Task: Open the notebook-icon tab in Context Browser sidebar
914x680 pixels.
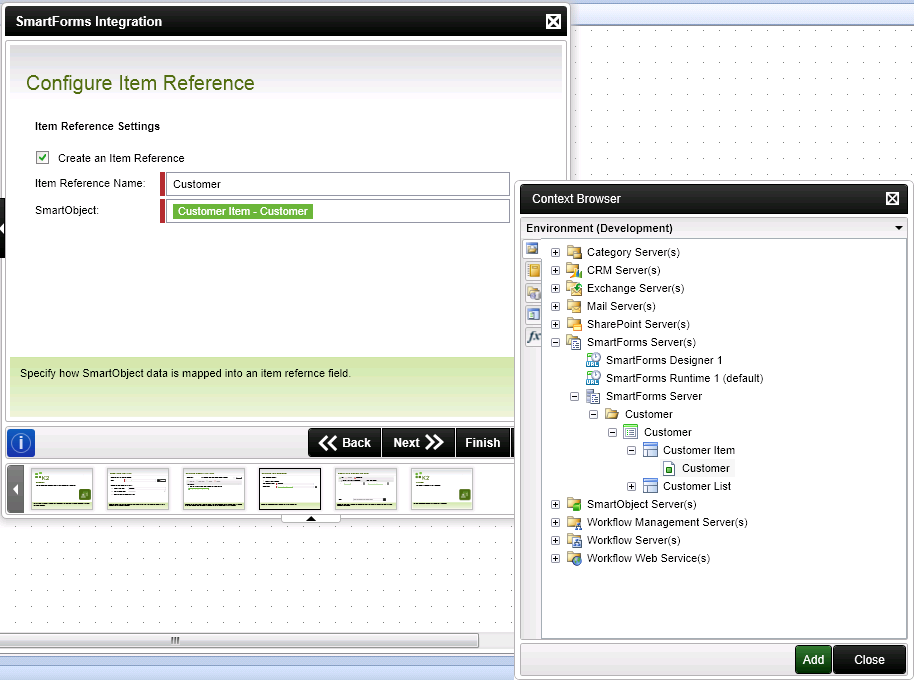Action: click(x=533, y=270)
